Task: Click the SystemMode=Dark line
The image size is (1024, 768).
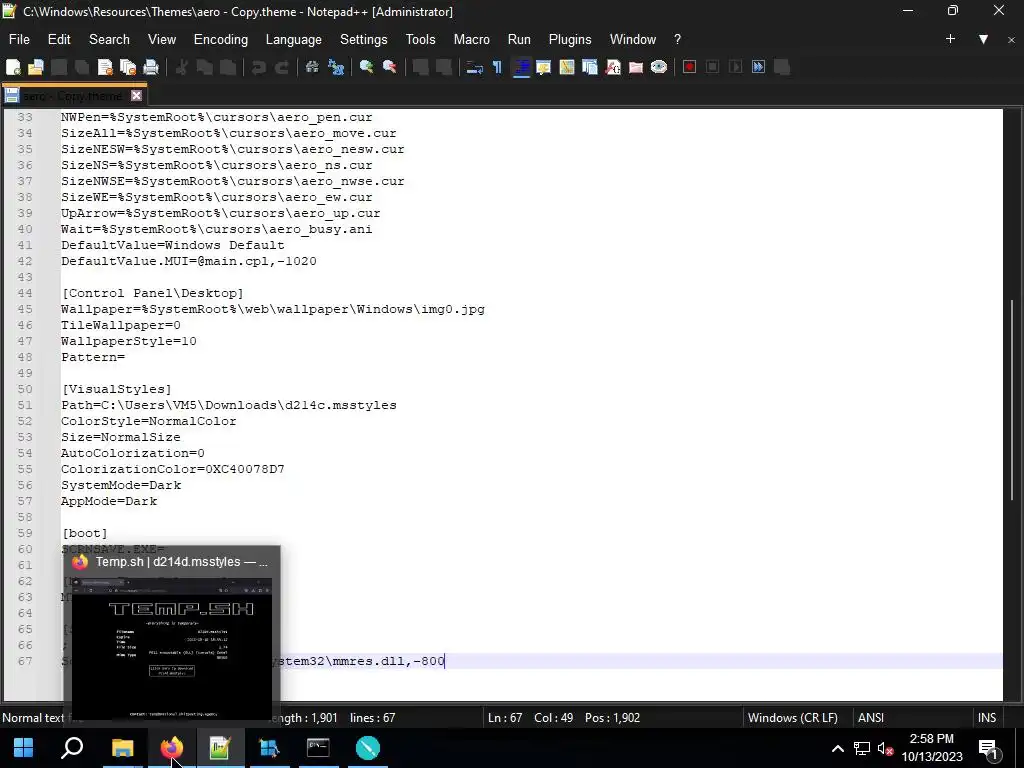Action: pyautogui.click(x=121, y=485)
